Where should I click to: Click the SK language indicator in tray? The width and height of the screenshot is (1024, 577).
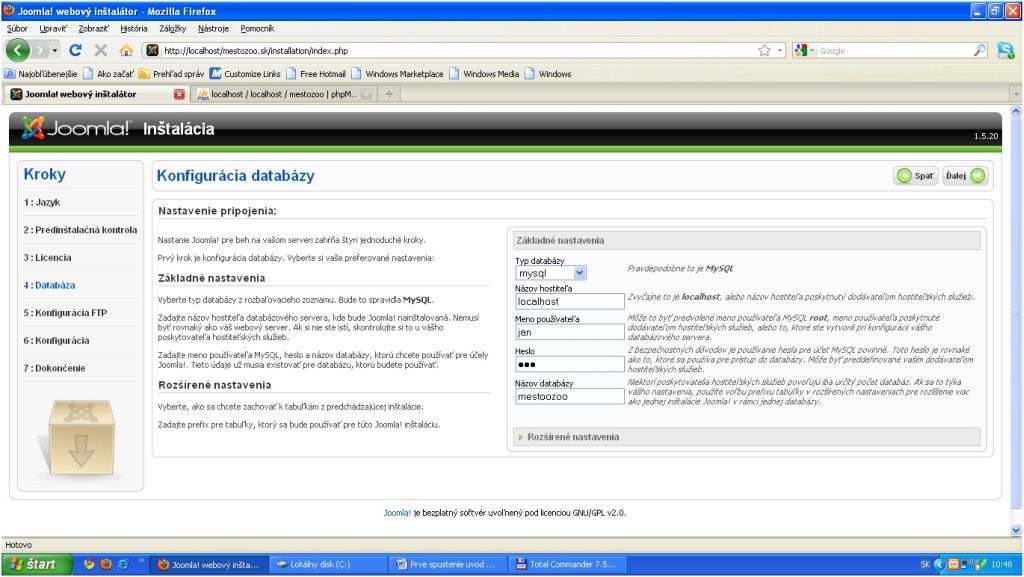[925, 564]
